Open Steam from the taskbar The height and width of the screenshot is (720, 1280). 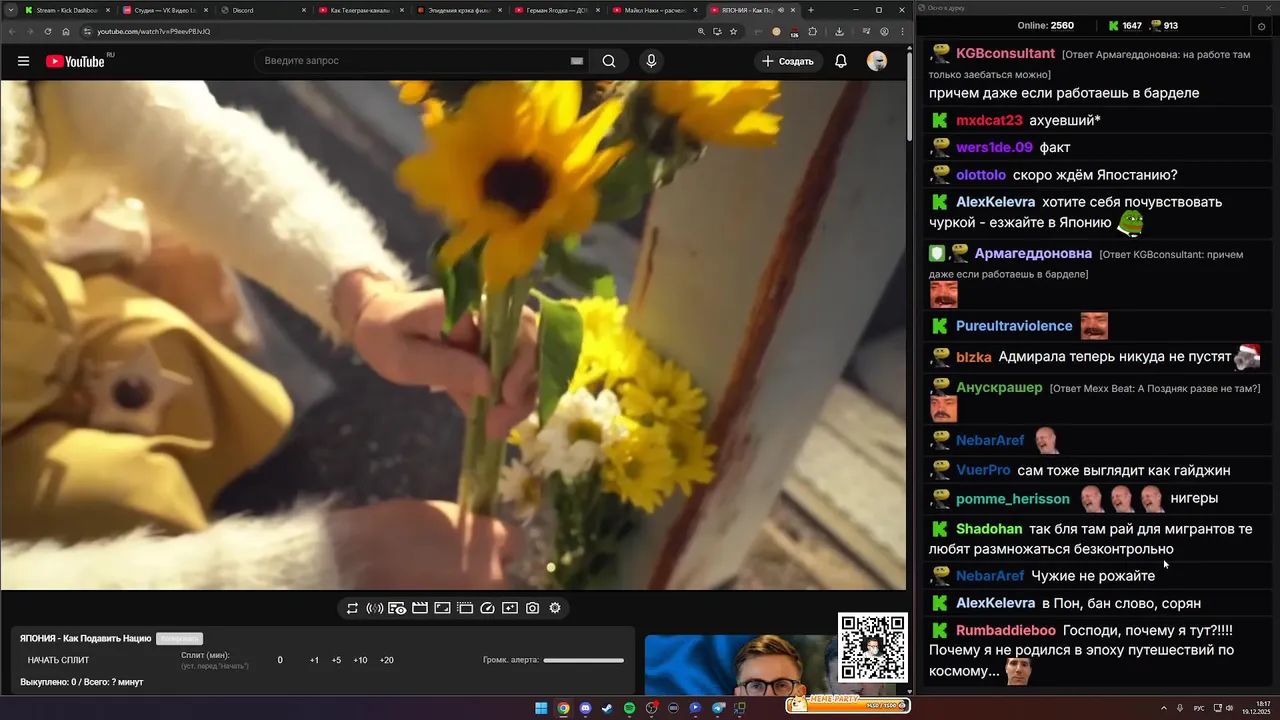607,708
